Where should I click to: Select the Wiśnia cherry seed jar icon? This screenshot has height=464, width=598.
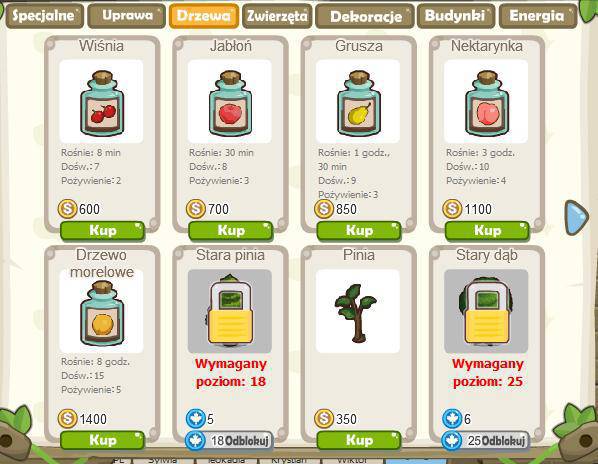[102, 103]
